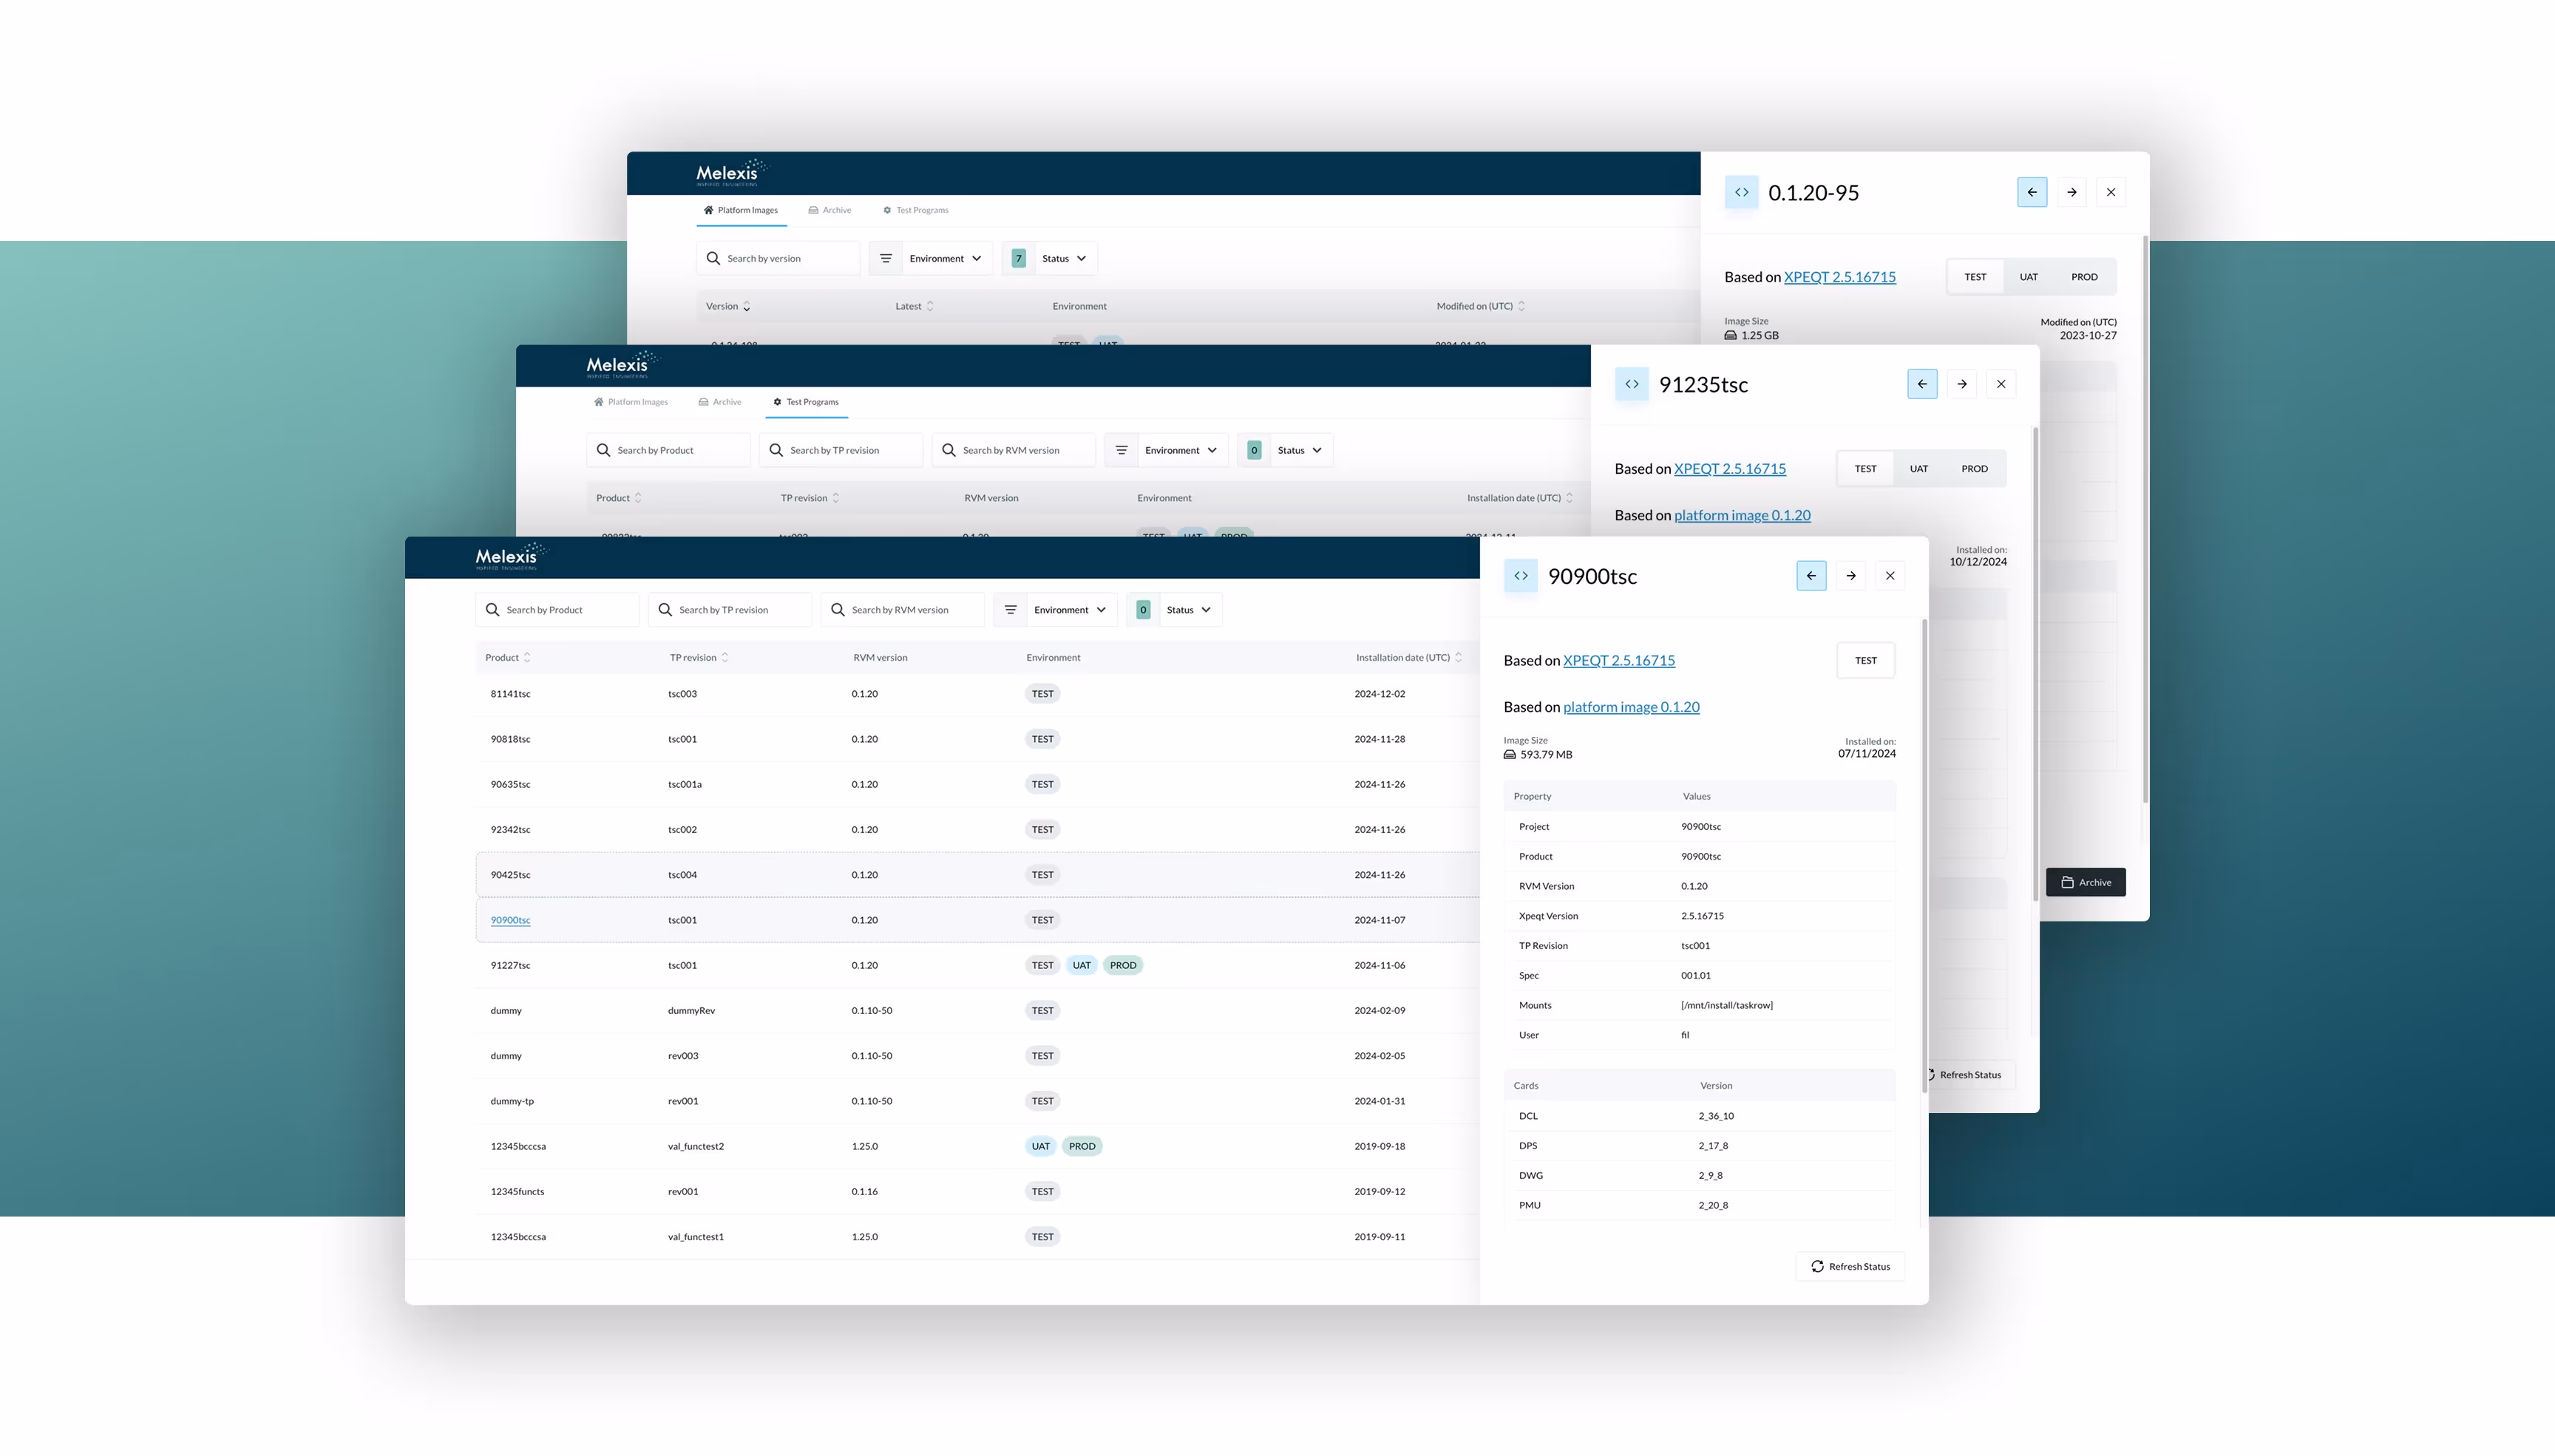Click Refresh Status button in 90900tsc panel
The height and width of the screenshot is (1456, 2555).
tap(1850, 1267)
